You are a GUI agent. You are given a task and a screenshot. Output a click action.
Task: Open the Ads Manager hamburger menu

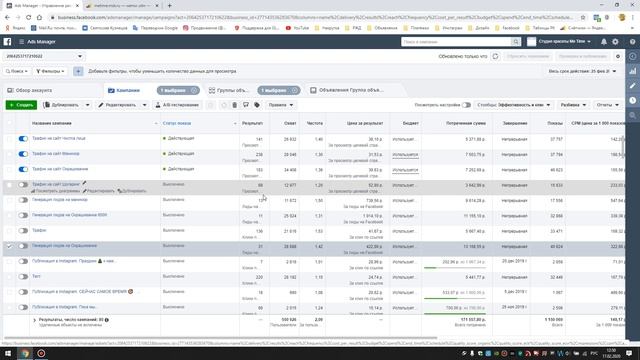[21, 42]
